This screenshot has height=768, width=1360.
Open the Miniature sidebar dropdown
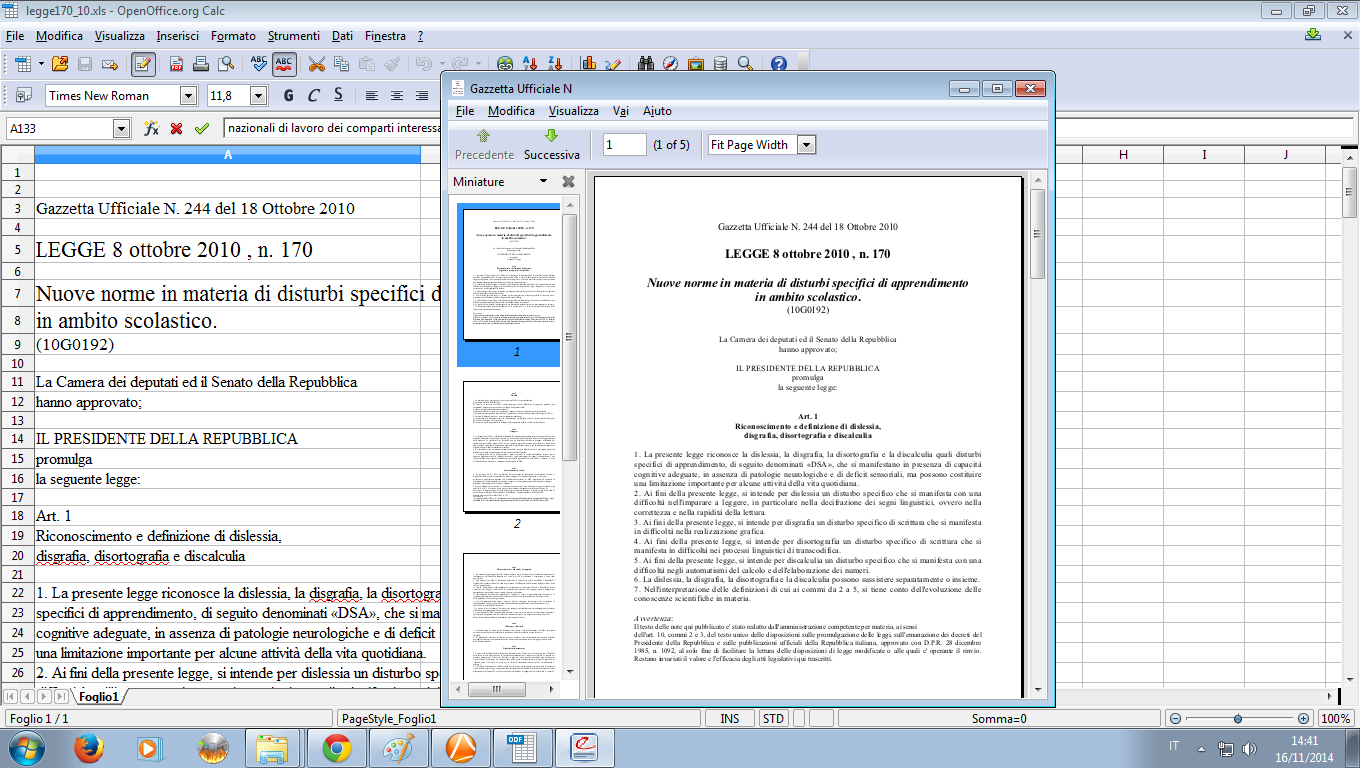(x=543, y=182)
